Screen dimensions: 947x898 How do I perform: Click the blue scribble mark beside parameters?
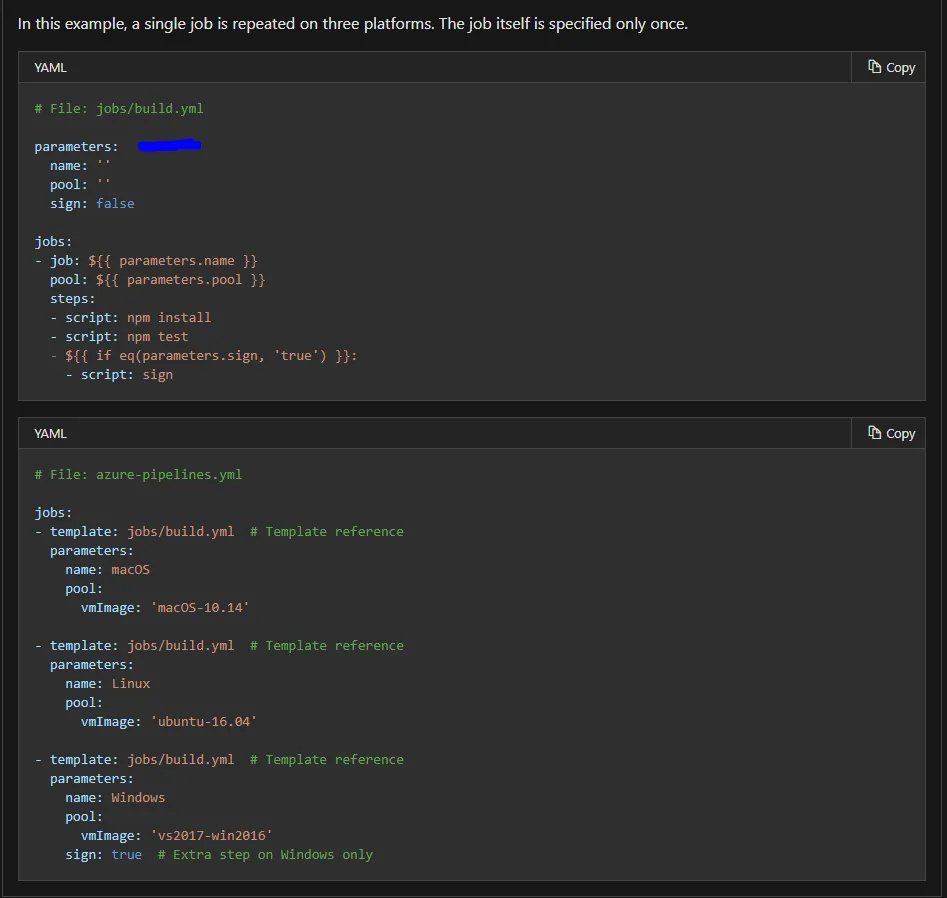click(x=170, y=146)
